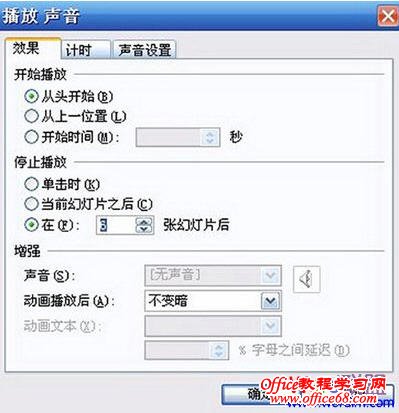Select 单击时 stop playing option
399x413 pixels.
click(31, 184)
